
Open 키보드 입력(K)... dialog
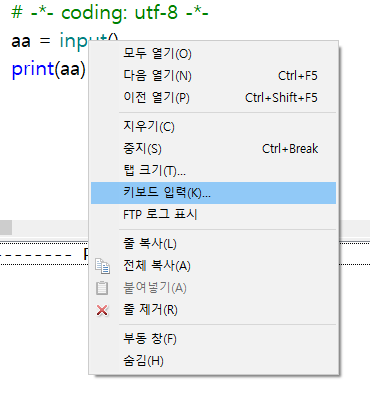click(213, 192)
